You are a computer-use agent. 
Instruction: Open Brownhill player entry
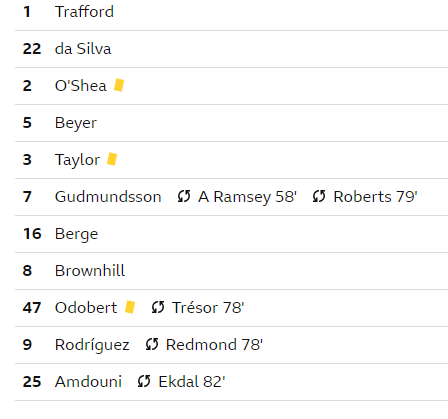click(90, 271)
